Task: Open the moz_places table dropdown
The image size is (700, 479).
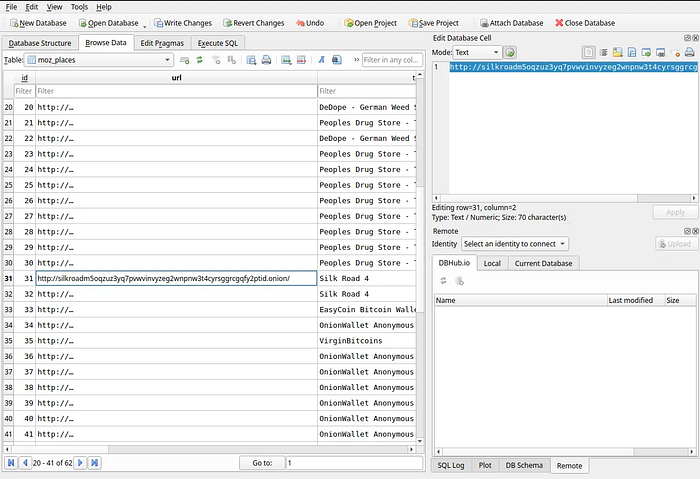Action: click(99, 60)
